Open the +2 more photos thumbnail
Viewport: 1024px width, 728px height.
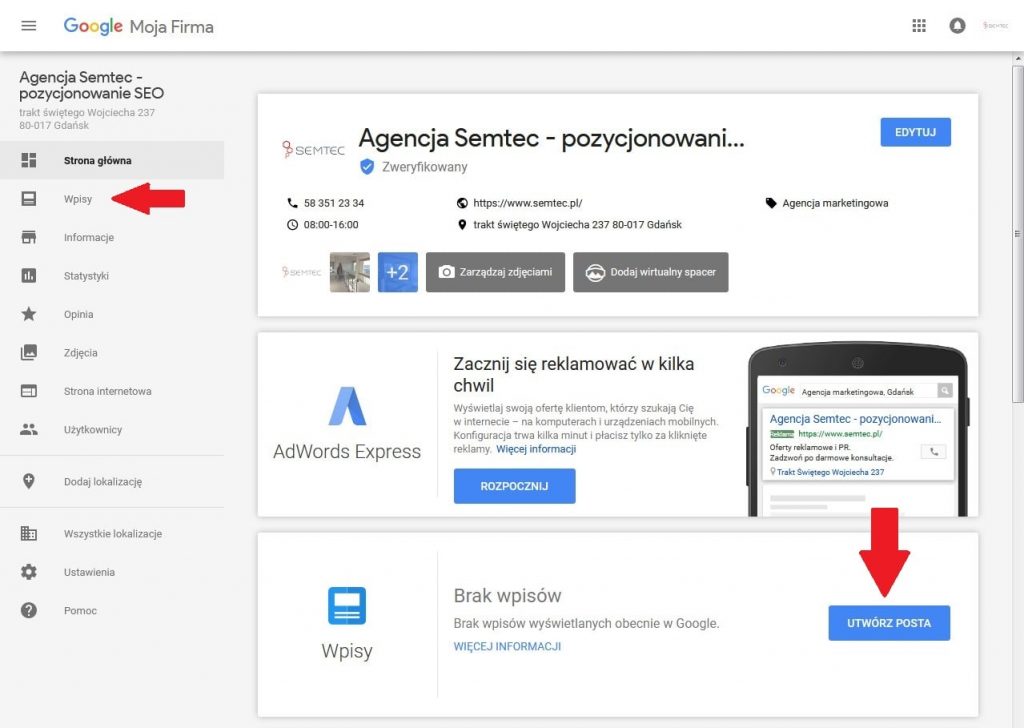pos(398,272)
